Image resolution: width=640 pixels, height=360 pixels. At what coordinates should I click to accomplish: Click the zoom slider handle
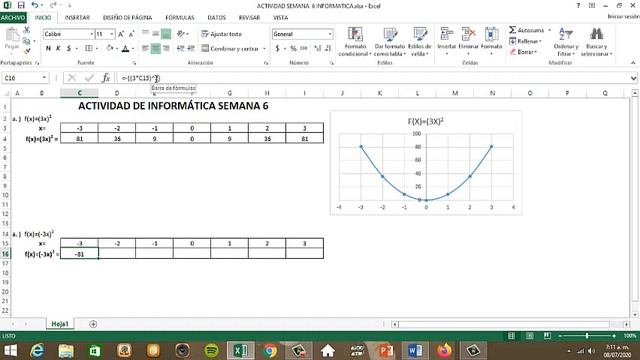click(587, 336)
